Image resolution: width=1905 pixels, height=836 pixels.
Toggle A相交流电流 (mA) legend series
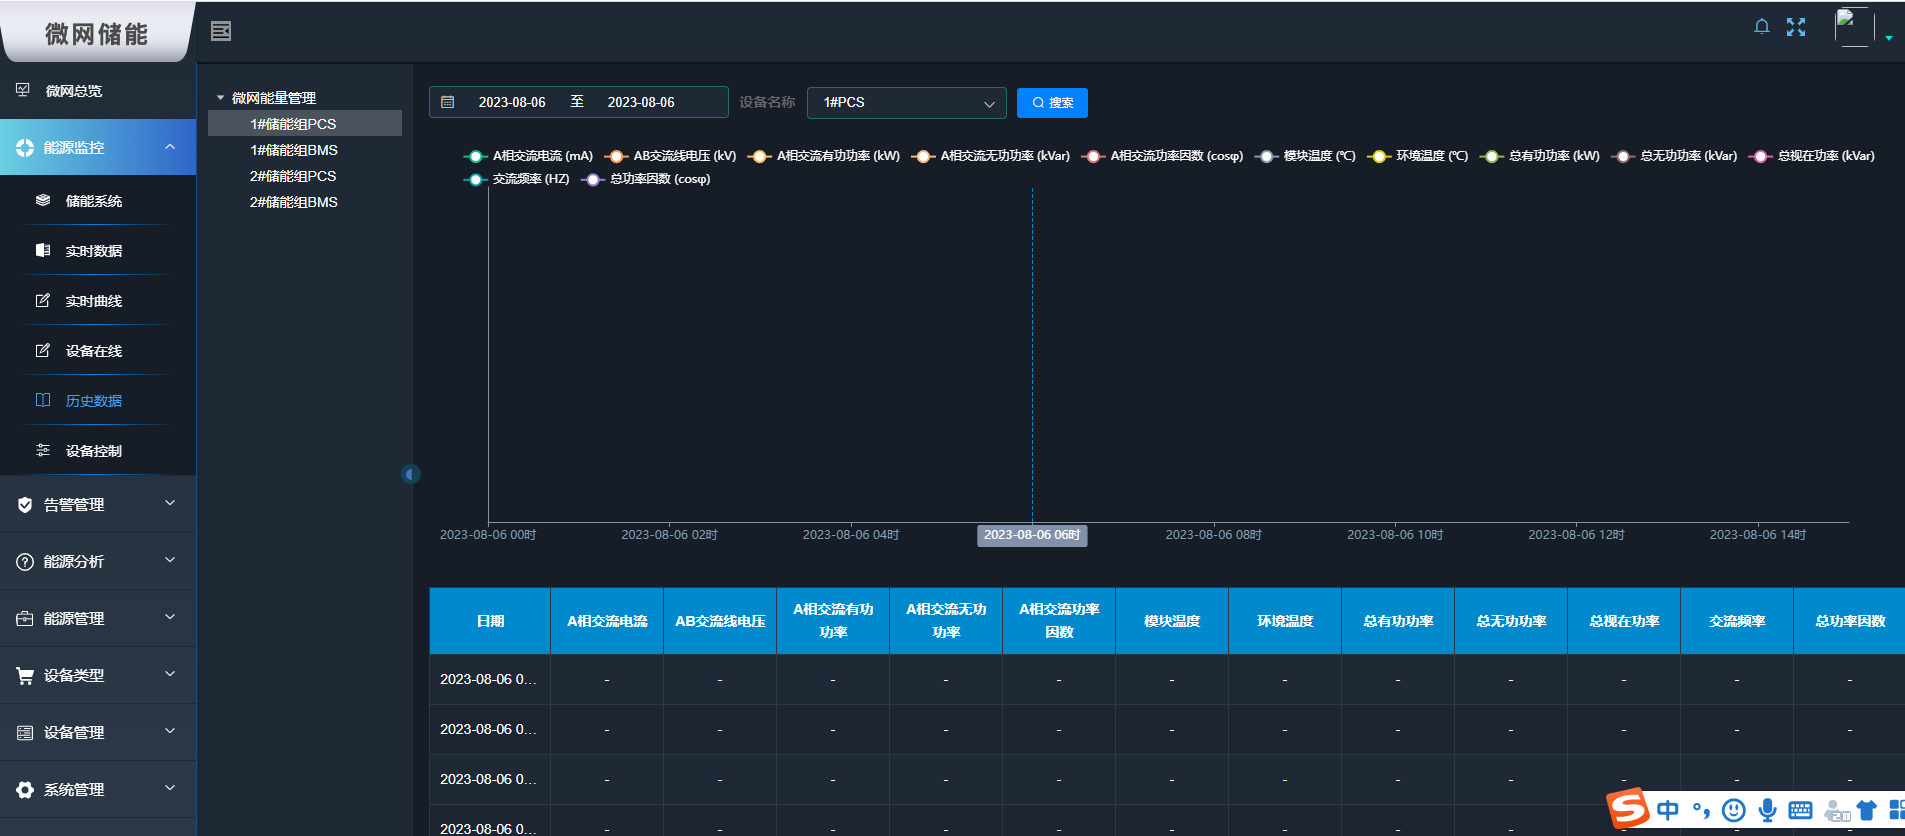528,156
